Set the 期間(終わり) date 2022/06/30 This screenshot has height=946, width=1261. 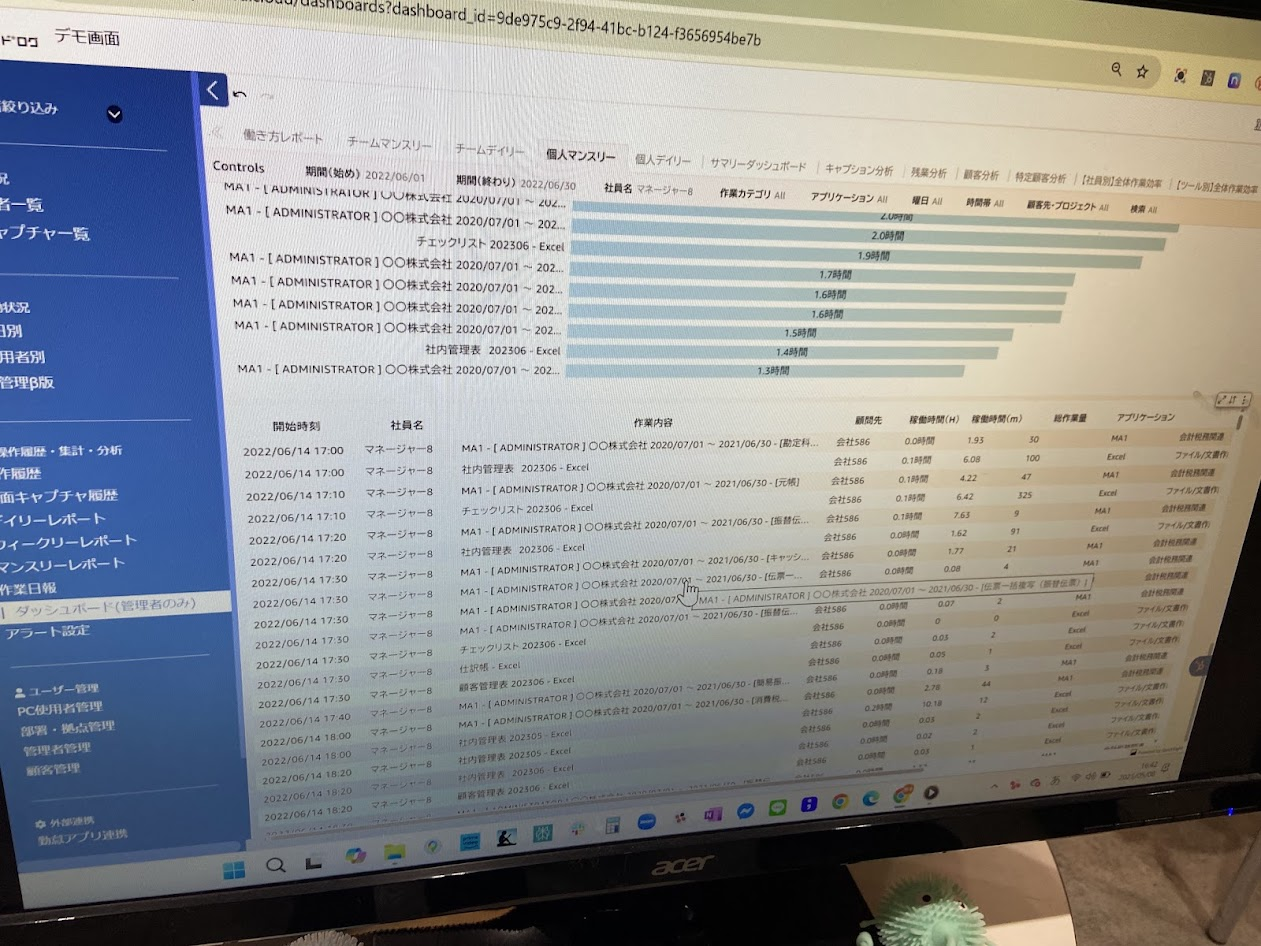tap(516, 183)
